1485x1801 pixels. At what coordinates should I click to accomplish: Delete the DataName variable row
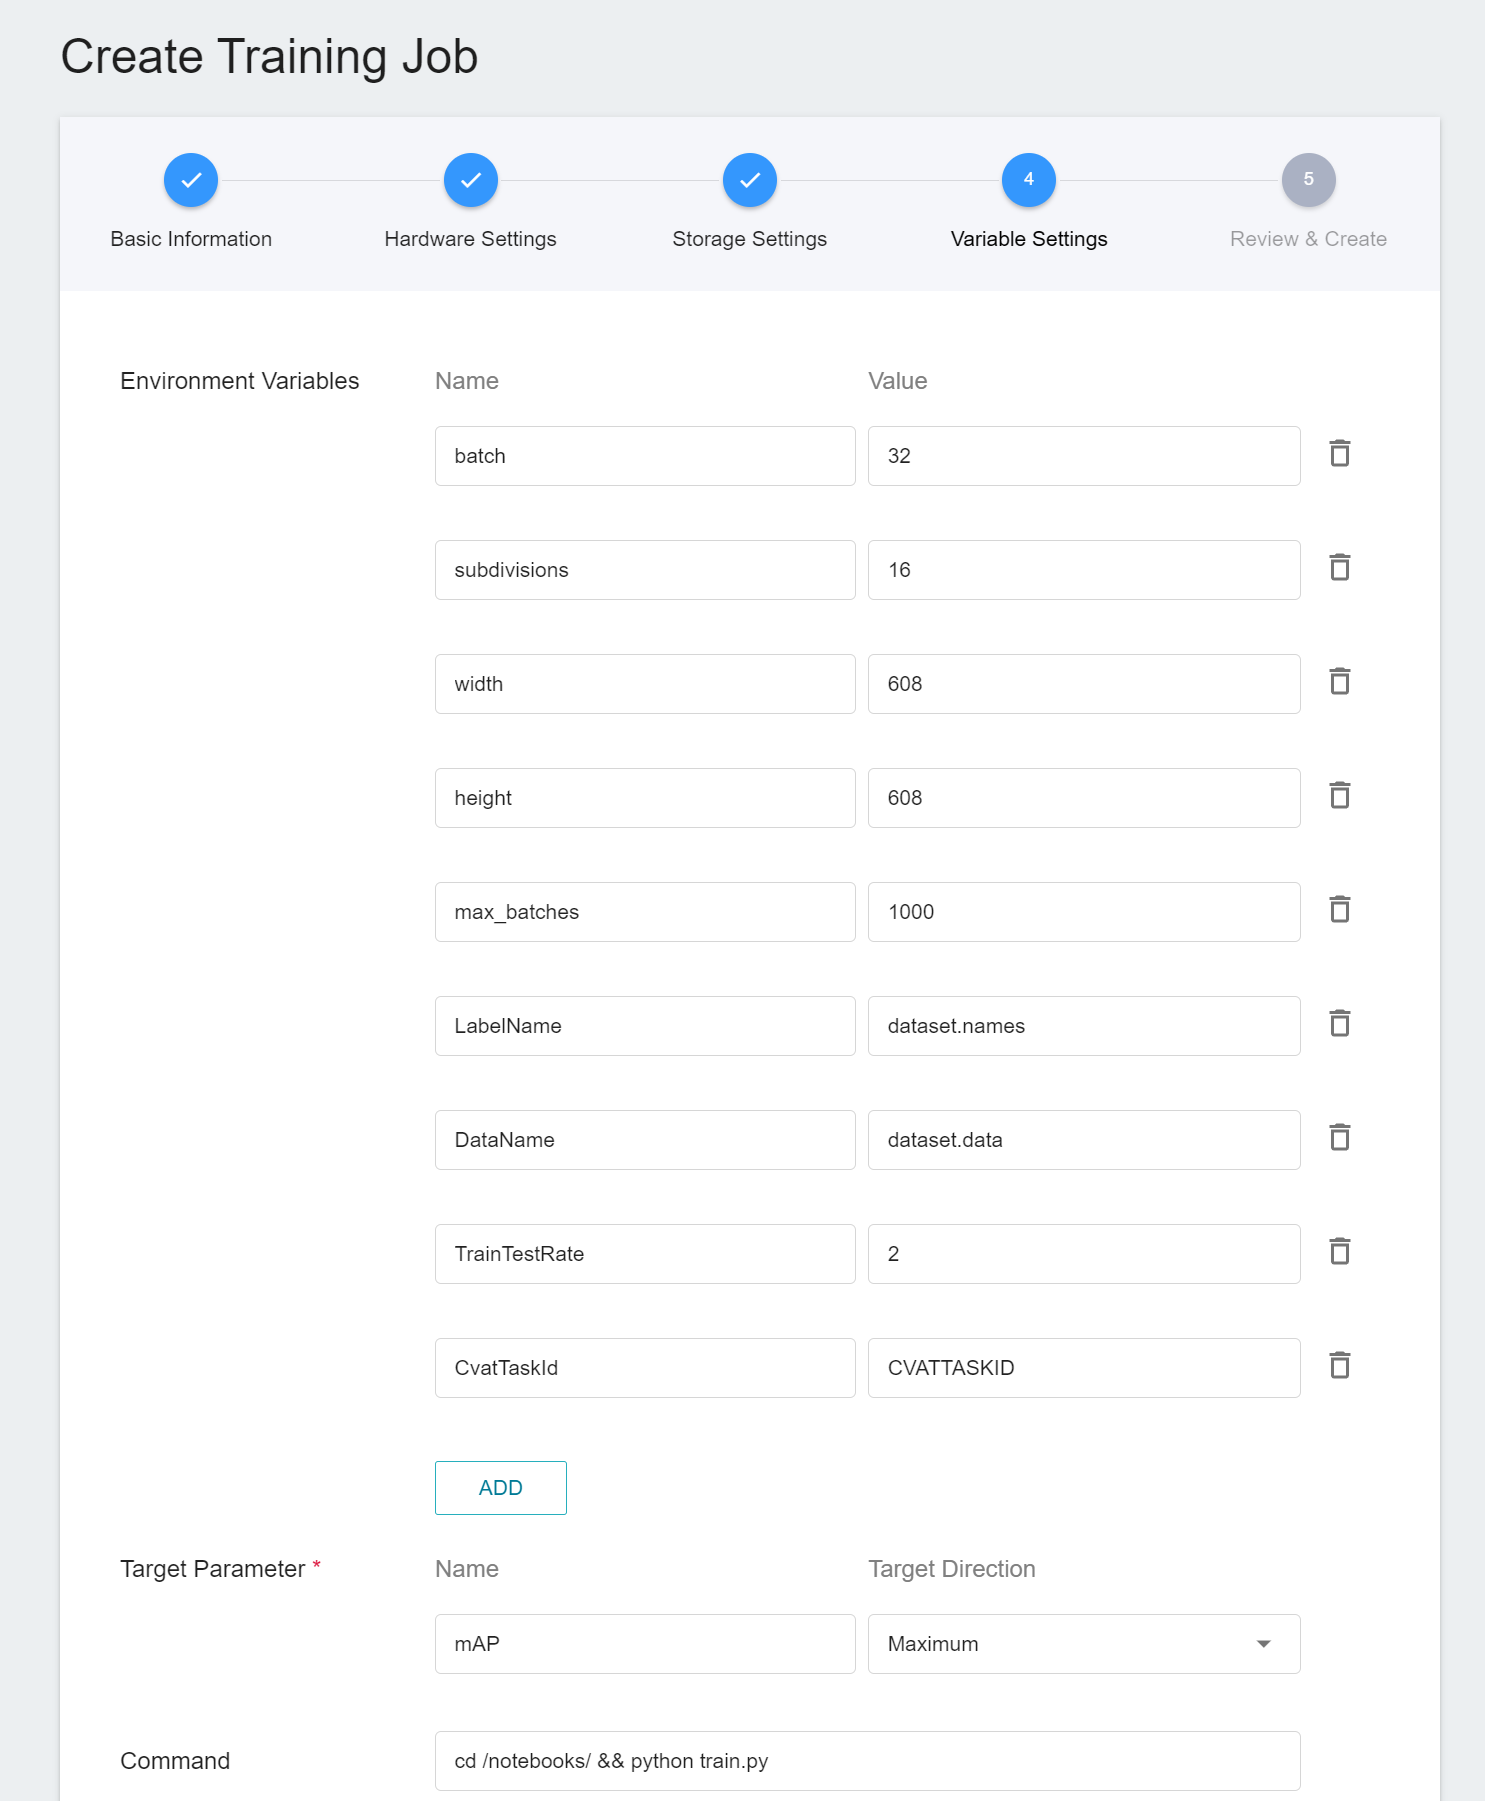[1340, 1138]
